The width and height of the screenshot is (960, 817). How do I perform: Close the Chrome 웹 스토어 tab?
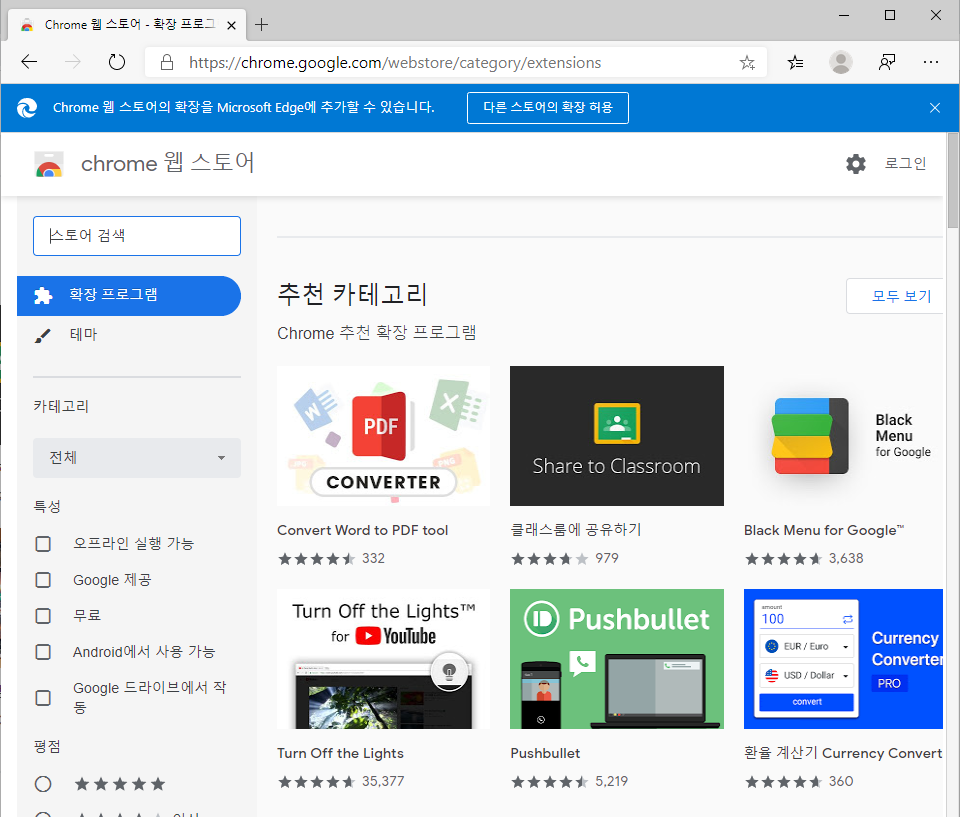231,25
